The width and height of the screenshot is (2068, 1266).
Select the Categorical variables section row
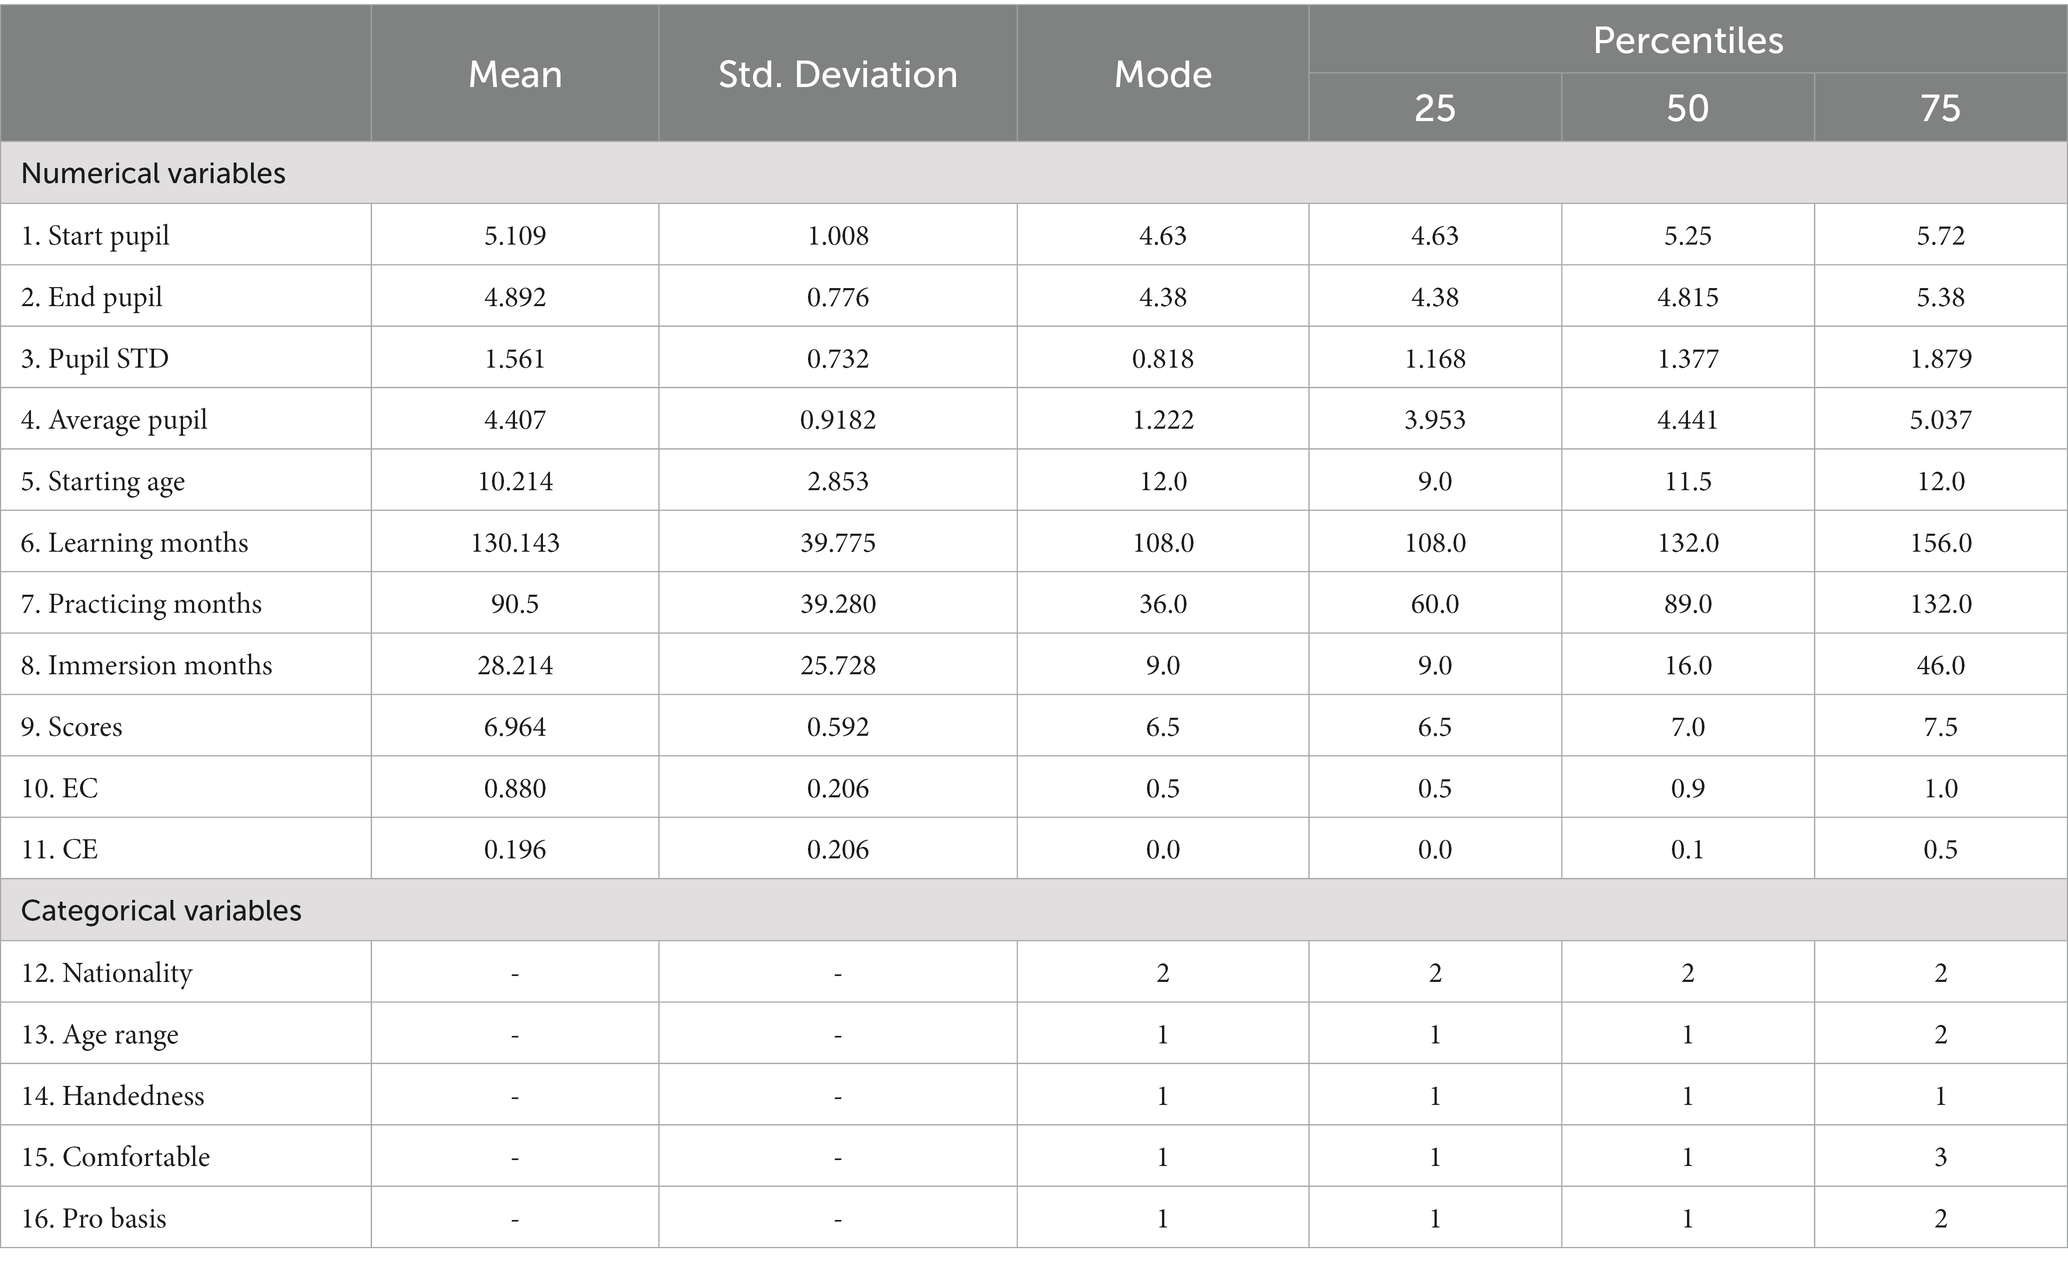pyautogui.click(x=1034, y=910)
